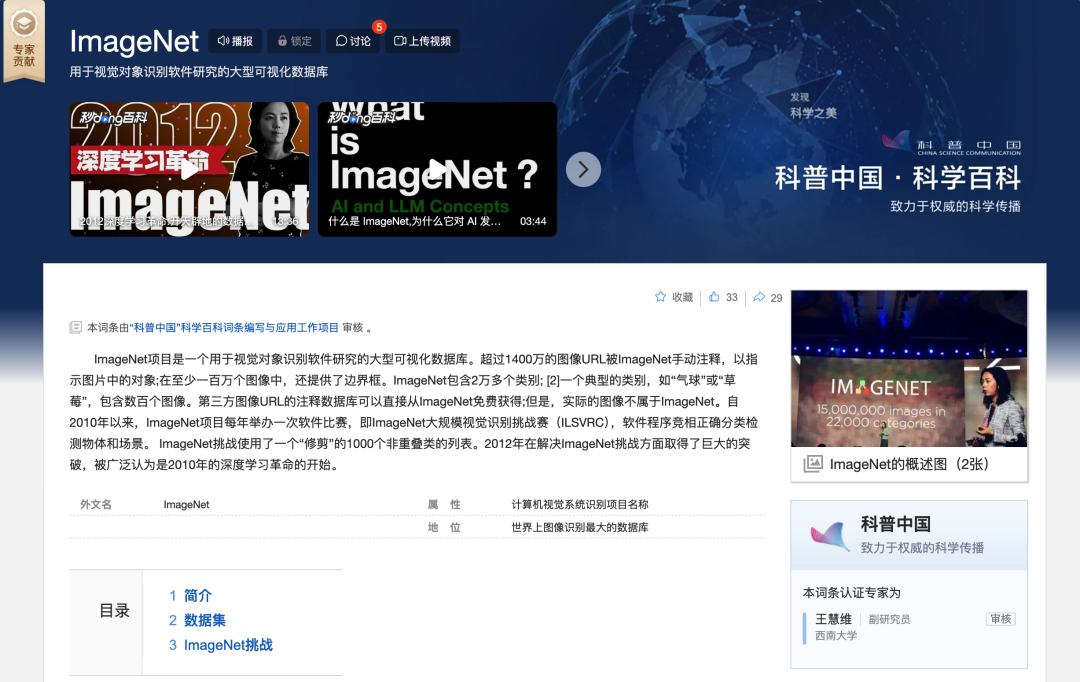Click the 副研究员 title text
Screen dimensions: 1080x682
click(x=889, y=619)
